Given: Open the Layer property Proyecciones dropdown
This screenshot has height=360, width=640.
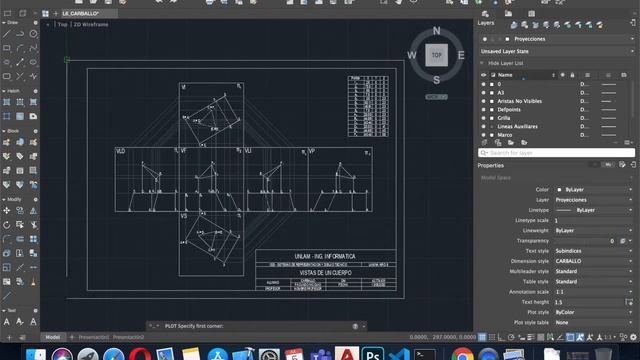Looking at the screenshot, I should (x=594, y=200).
